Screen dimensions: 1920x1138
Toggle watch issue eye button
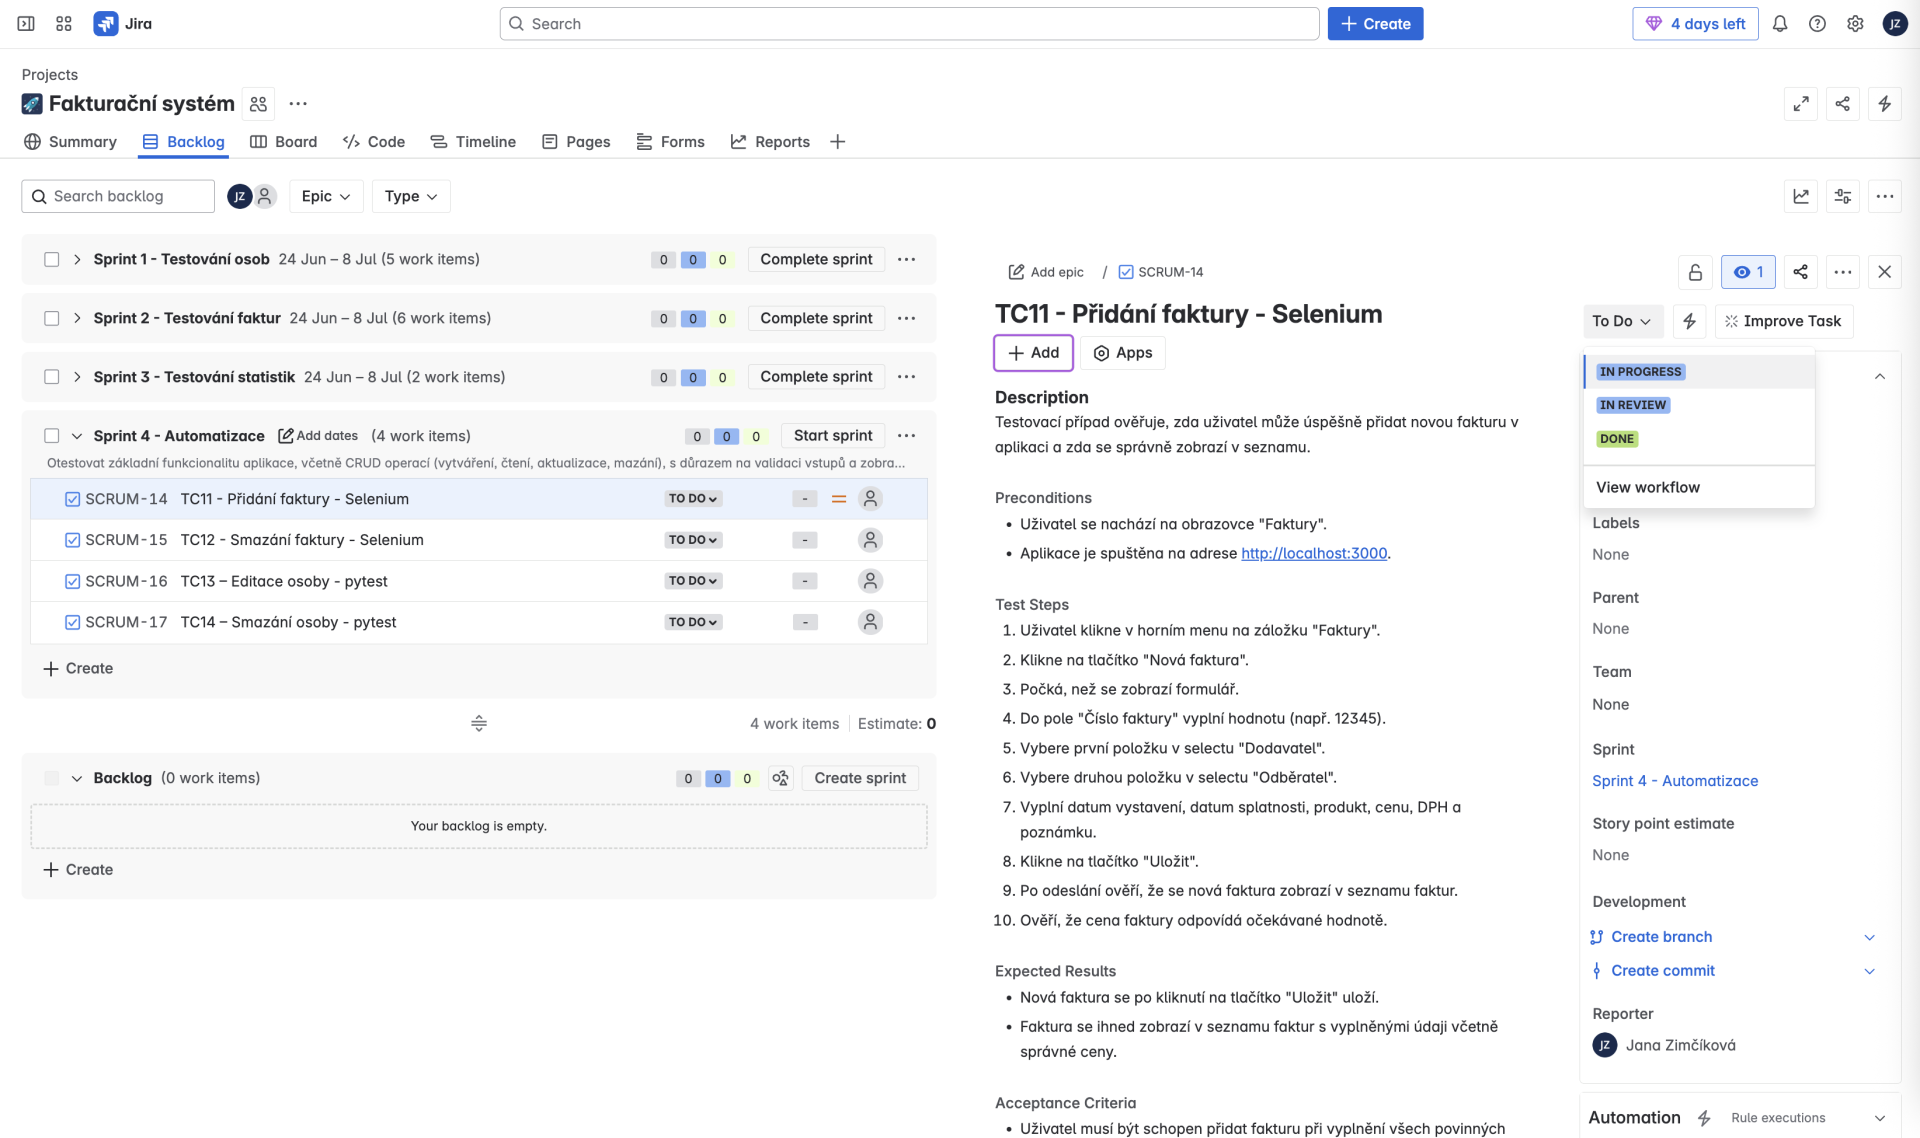[x=1748, y=272]
